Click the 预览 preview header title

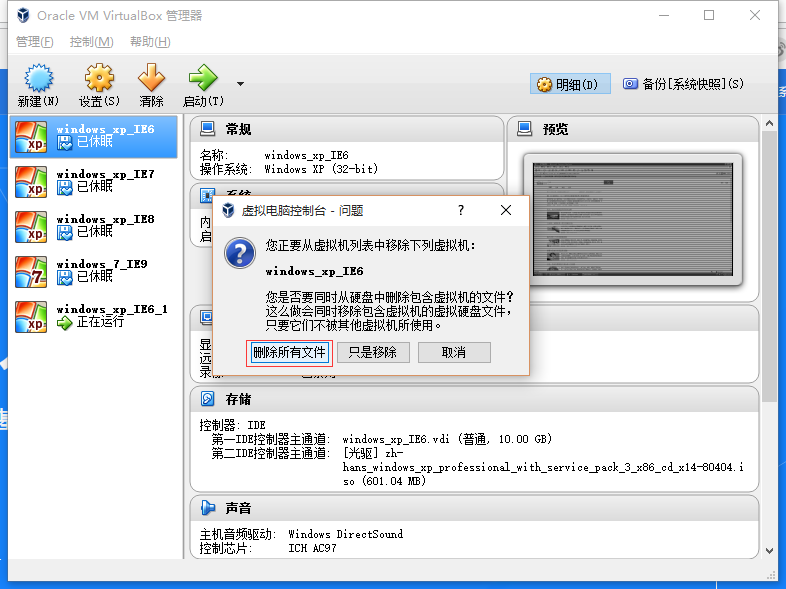(555, 129)
